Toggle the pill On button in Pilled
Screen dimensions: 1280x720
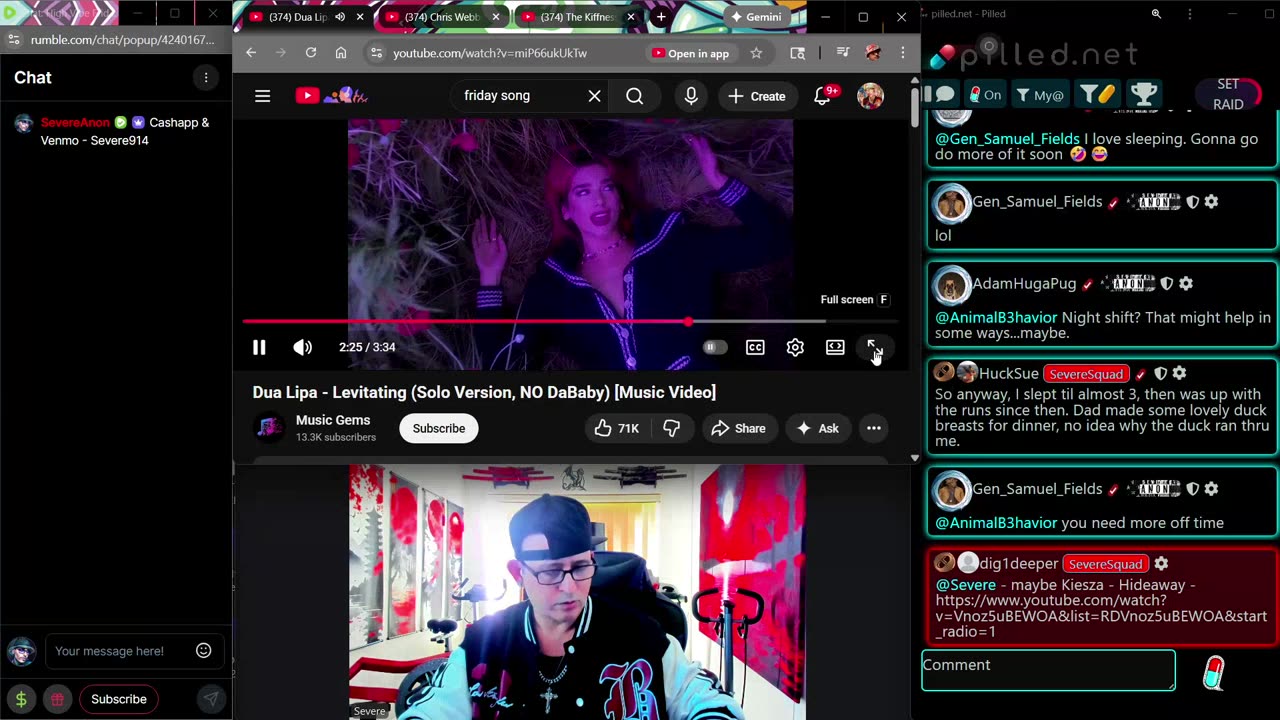(x=985, y=95)
